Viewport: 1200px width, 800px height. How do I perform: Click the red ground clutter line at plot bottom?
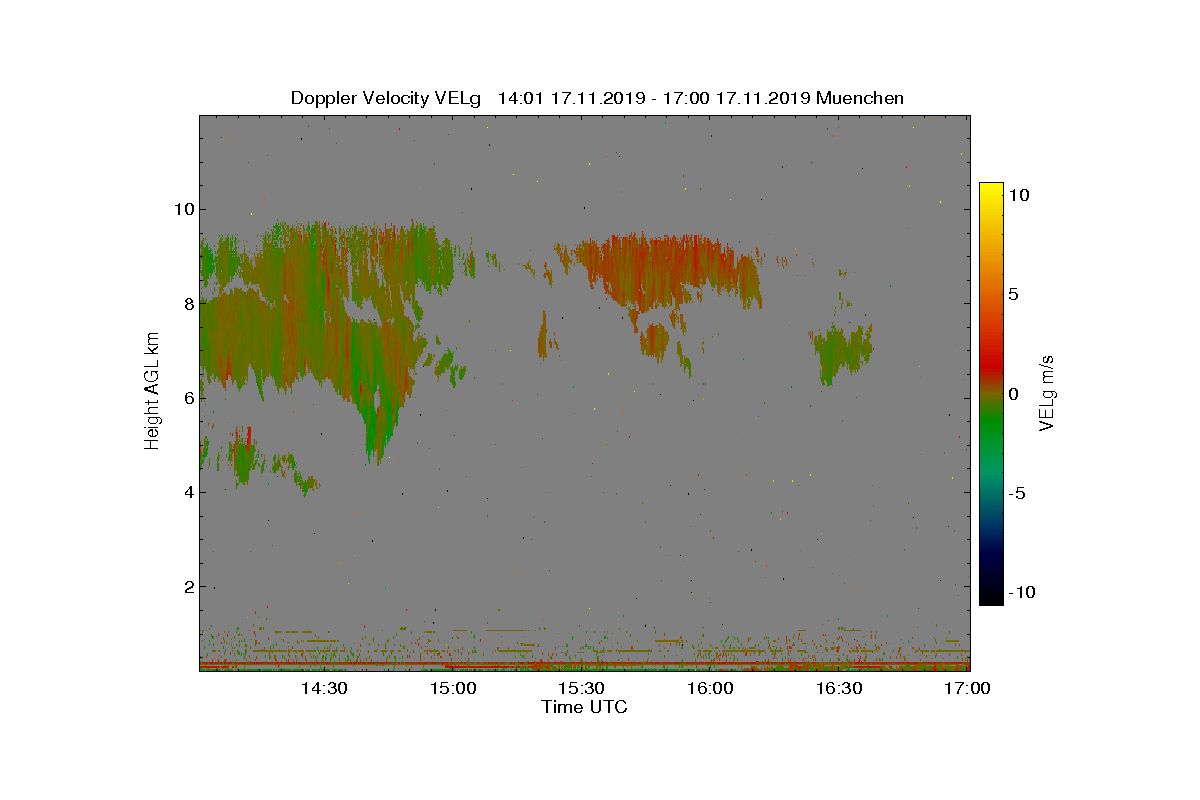[584, 663]
